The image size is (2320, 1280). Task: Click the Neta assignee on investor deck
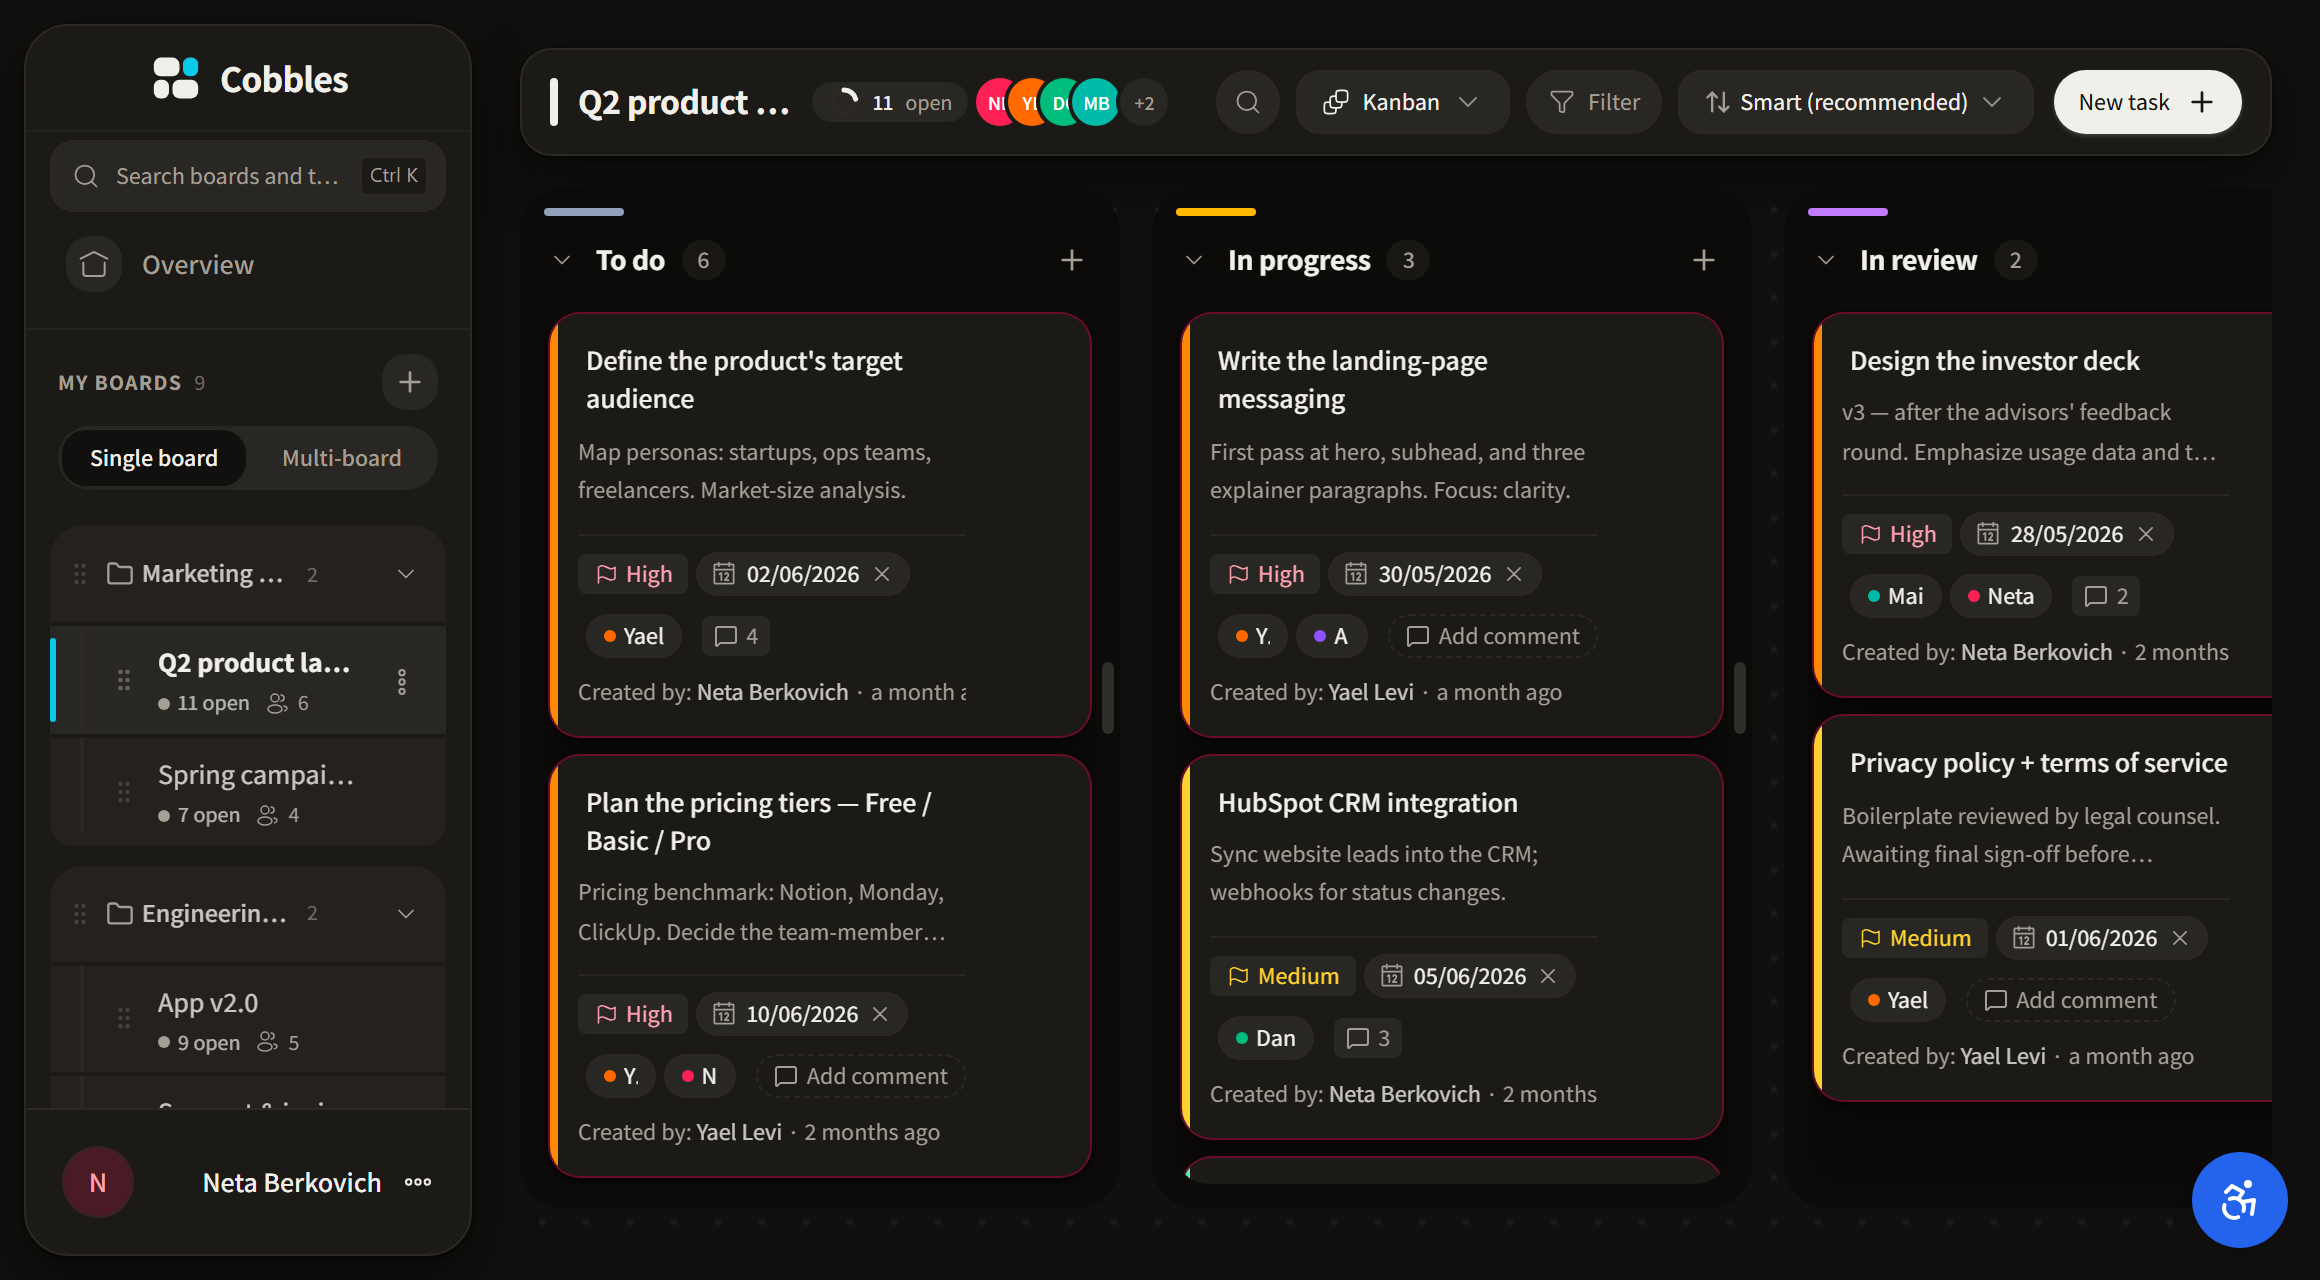point(2000,596)
